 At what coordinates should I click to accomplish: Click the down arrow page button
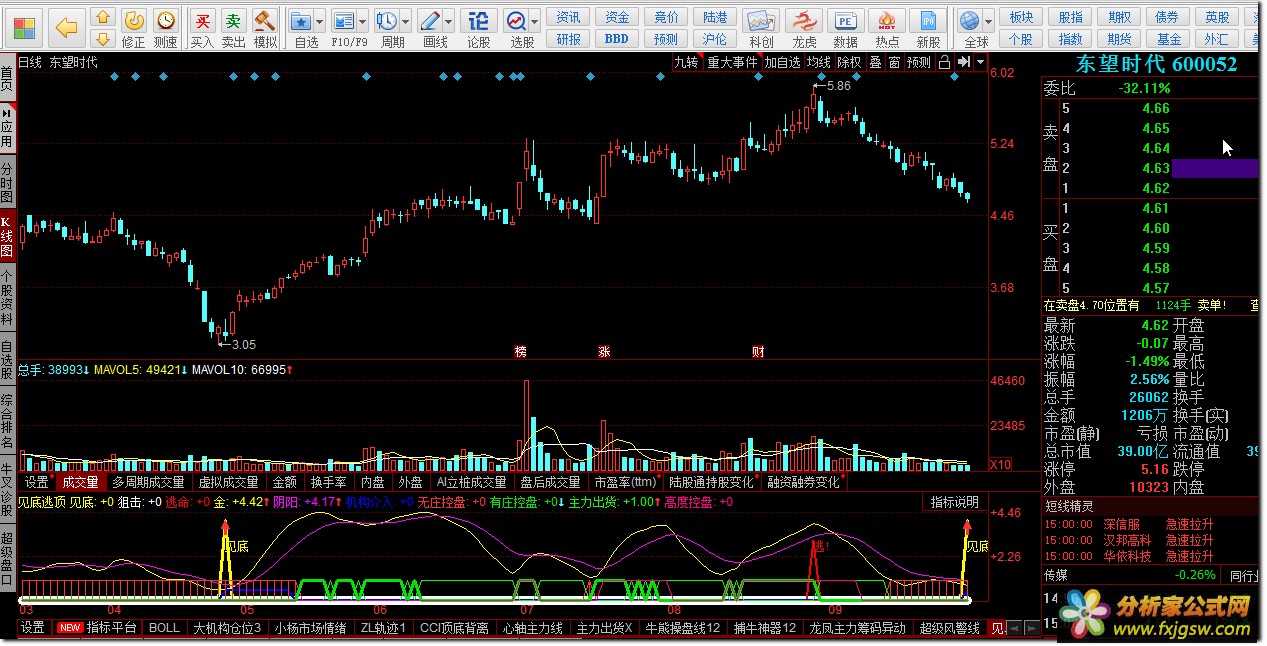102,39
